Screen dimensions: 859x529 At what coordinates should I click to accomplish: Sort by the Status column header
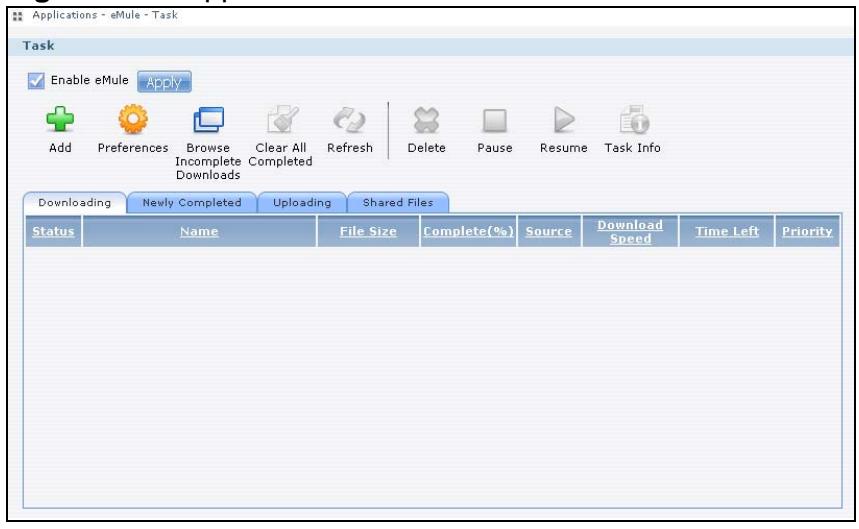[x=53, y=232]
